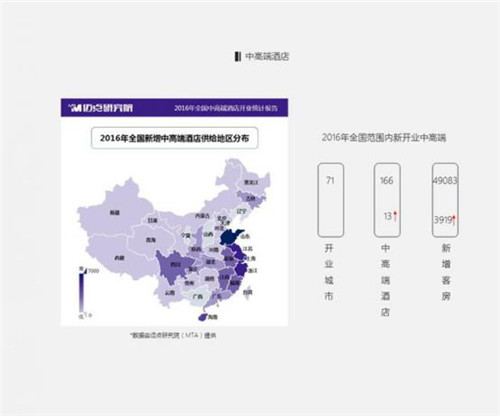Click the box showing 166 hotels
The image size is (500, 416).
[x=387, y=200]
